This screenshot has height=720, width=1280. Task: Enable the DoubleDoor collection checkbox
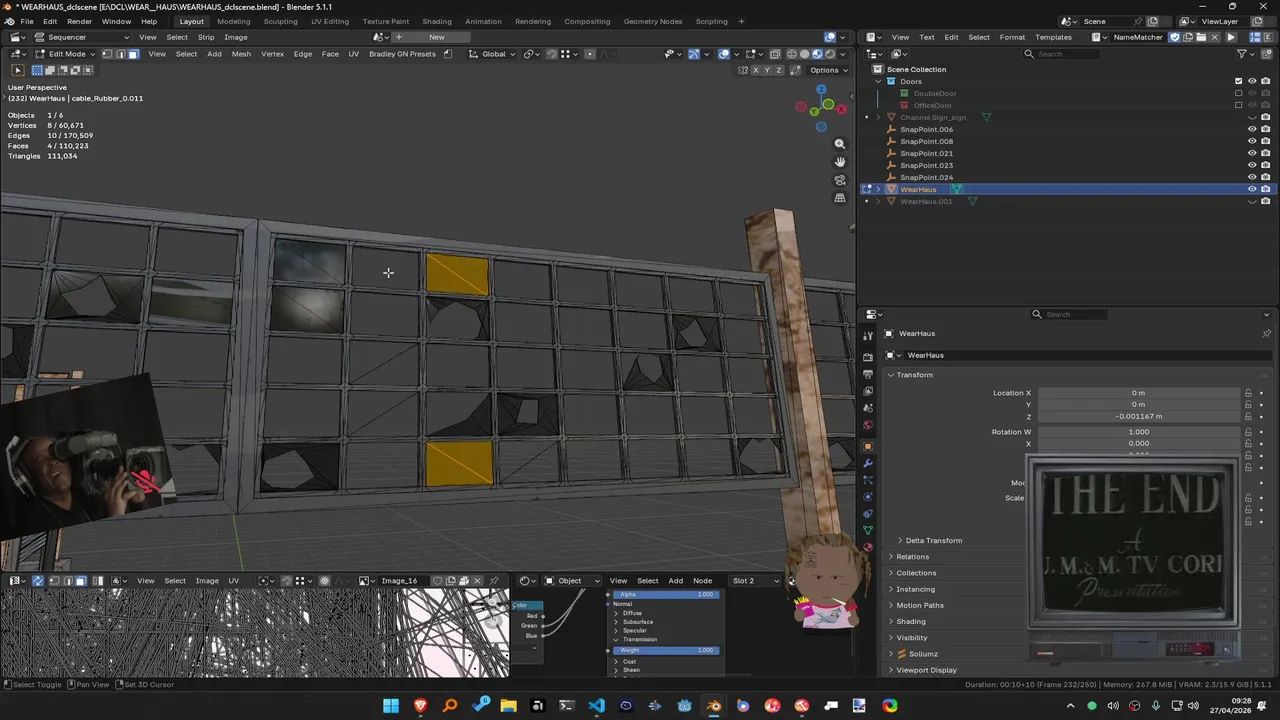coord(1238,93)
